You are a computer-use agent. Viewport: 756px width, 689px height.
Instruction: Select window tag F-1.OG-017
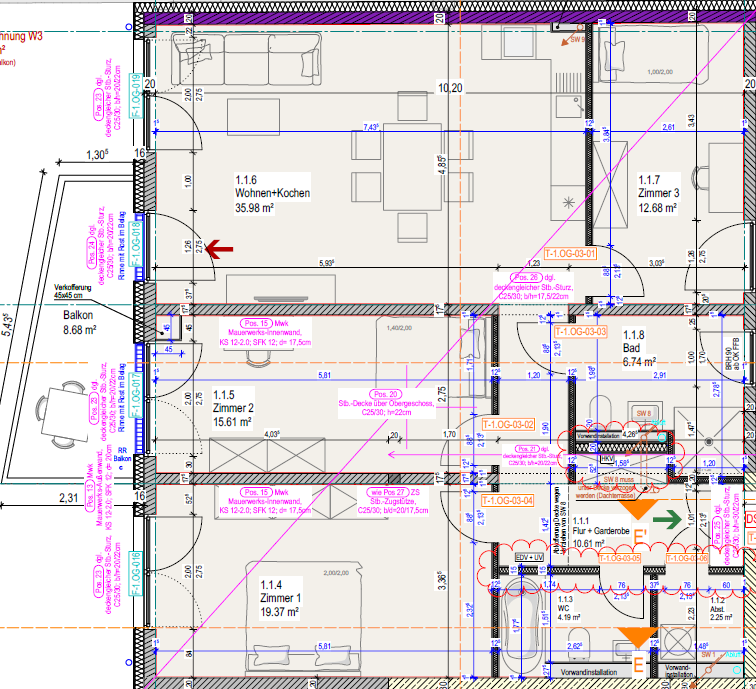(136, 395)
